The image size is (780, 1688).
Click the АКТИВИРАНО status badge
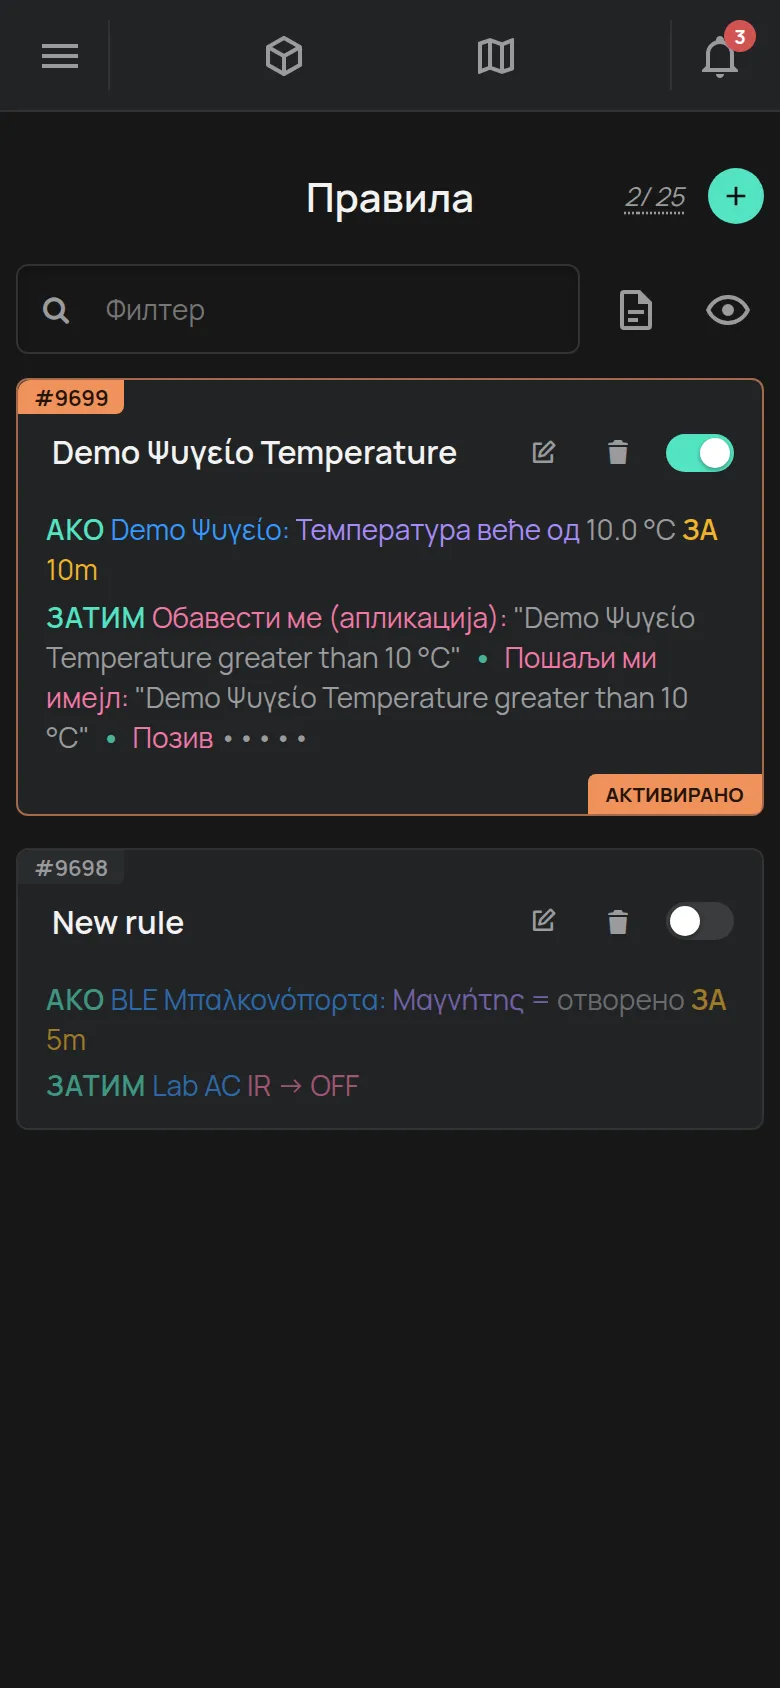click(x=675, y=794)
